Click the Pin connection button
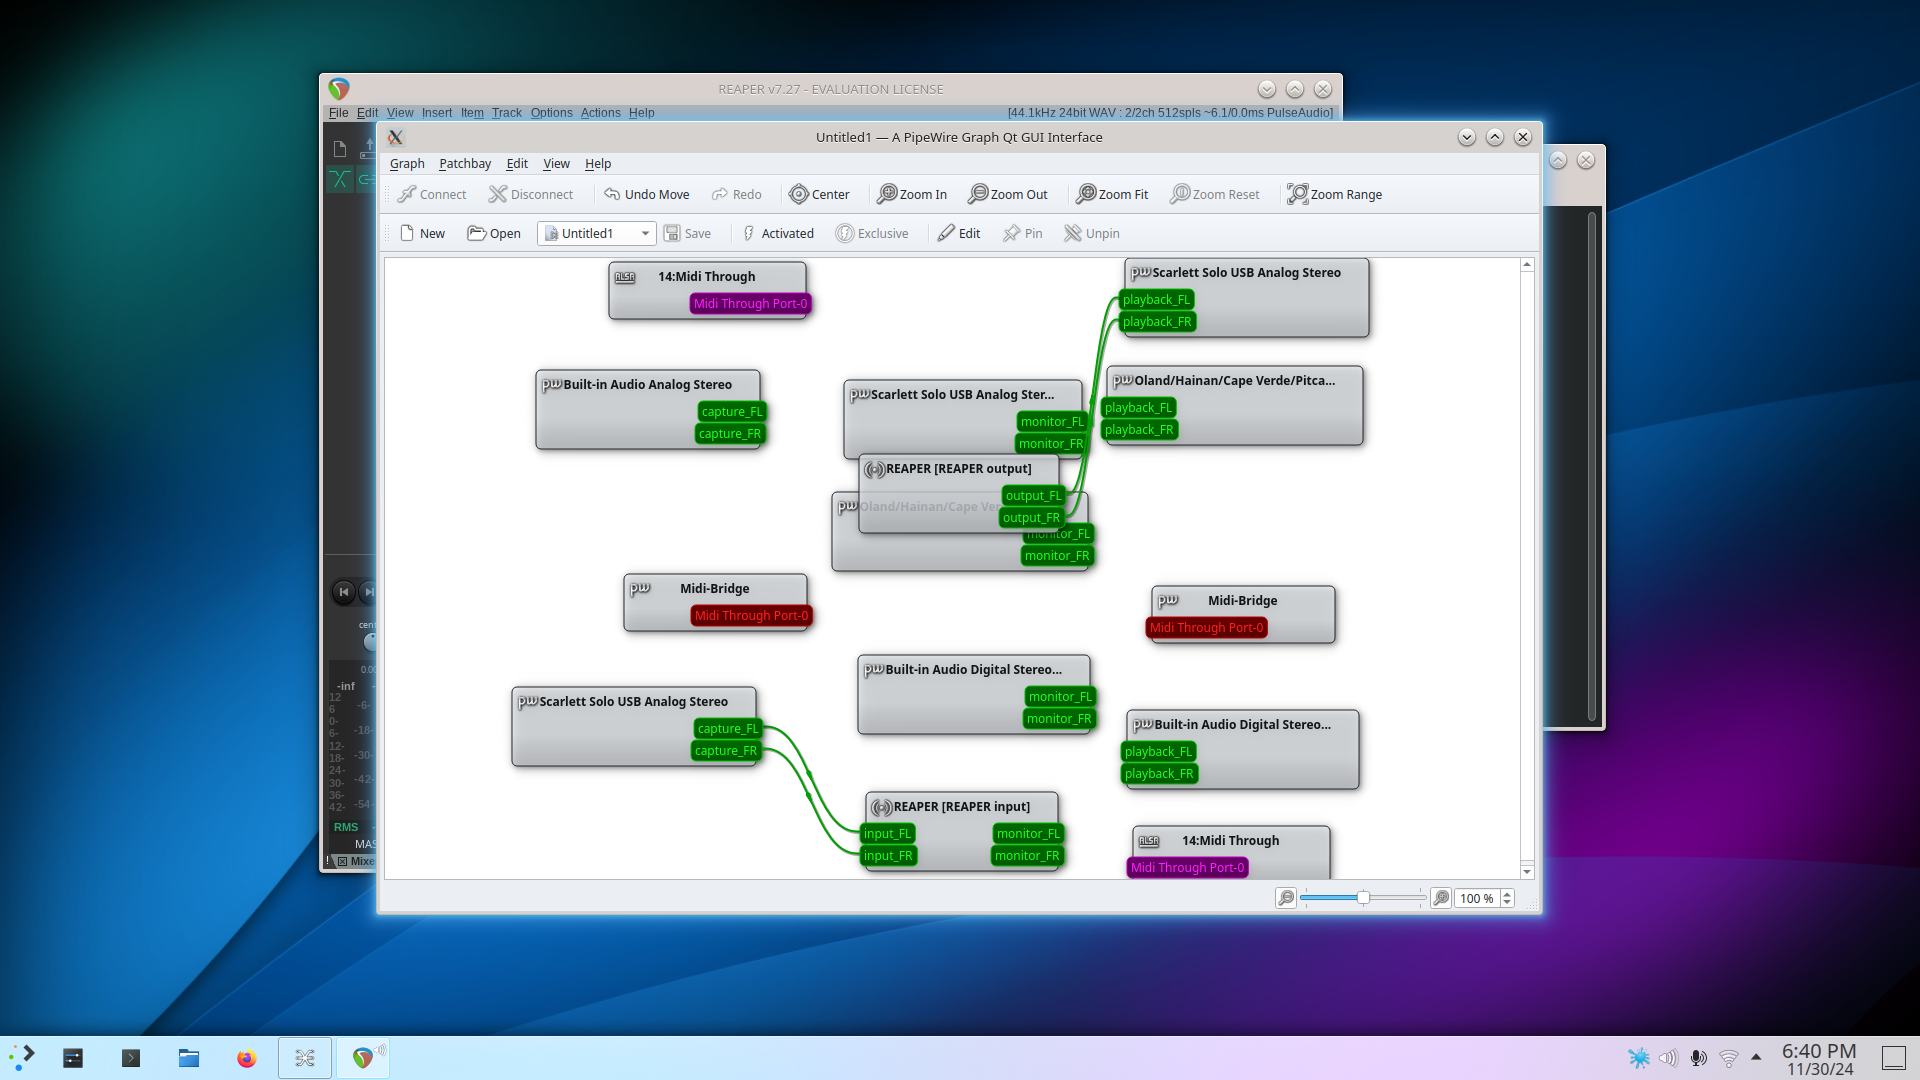This screenshot has width=1920, height=1080. (1023, 233)
